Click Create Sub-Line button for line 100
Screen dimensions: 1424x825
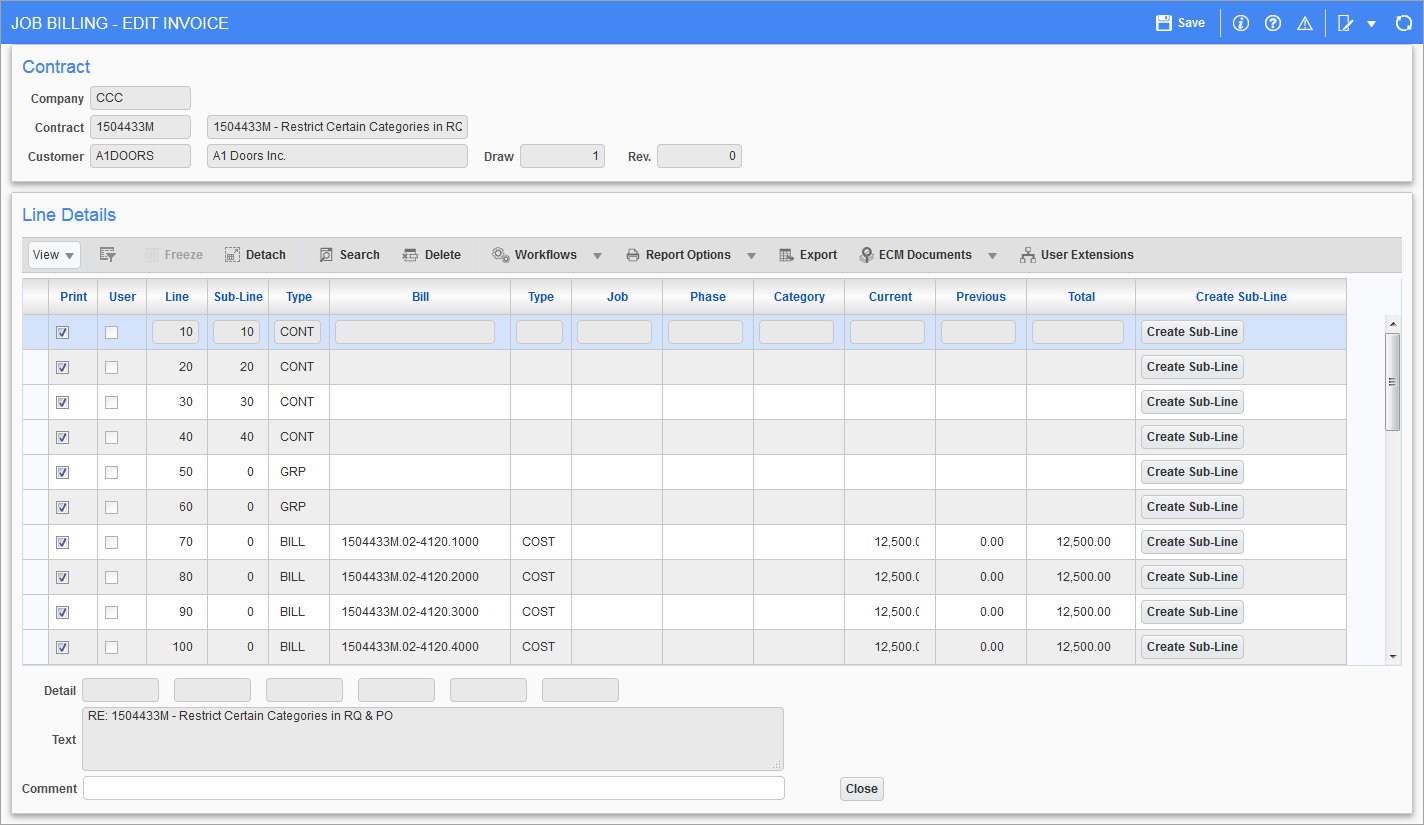pyautogui.click(x=1192, y=647)
